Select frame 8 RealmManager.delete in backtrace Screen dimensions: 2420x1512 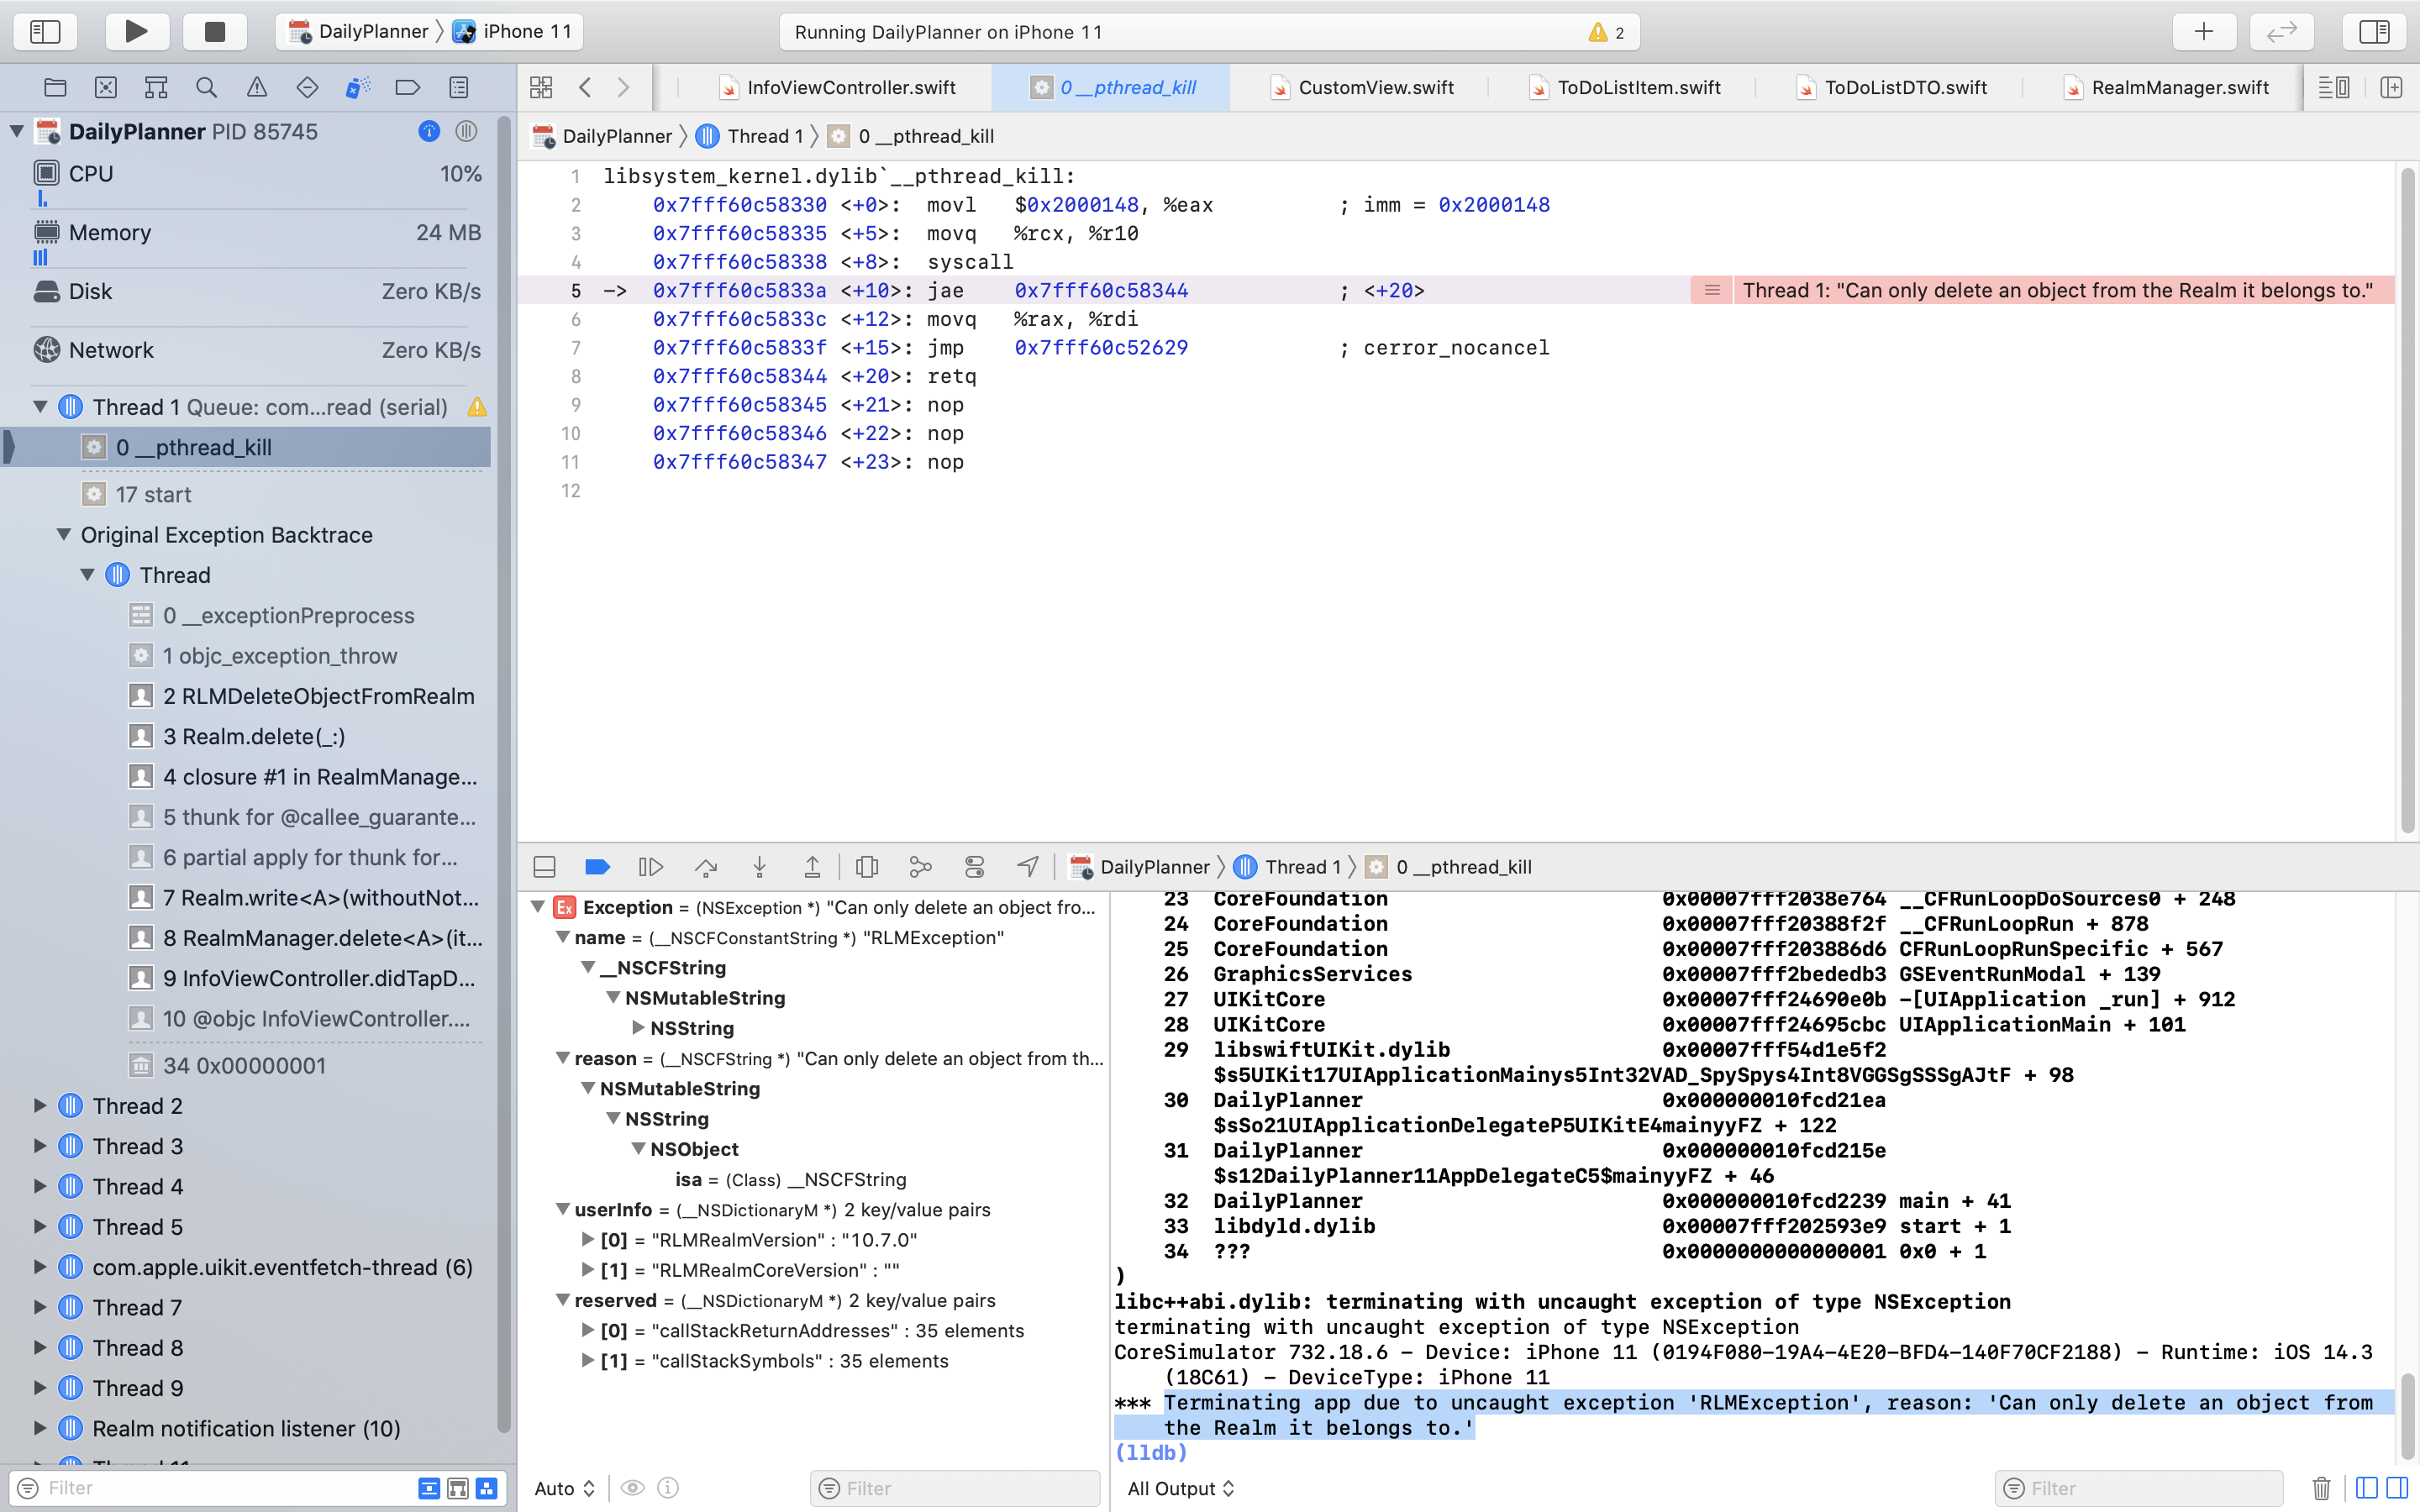tap(322, 938)
